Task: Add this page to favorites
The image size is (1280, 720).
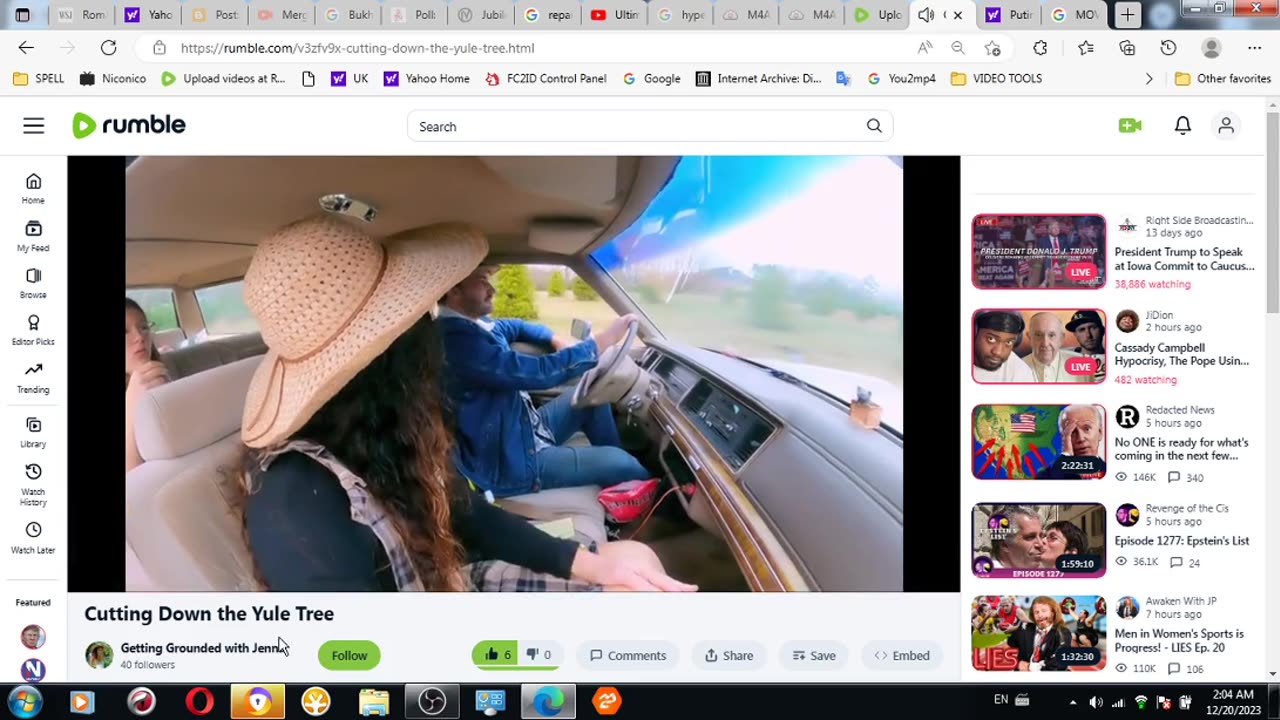Action: [x=992, y=48]
